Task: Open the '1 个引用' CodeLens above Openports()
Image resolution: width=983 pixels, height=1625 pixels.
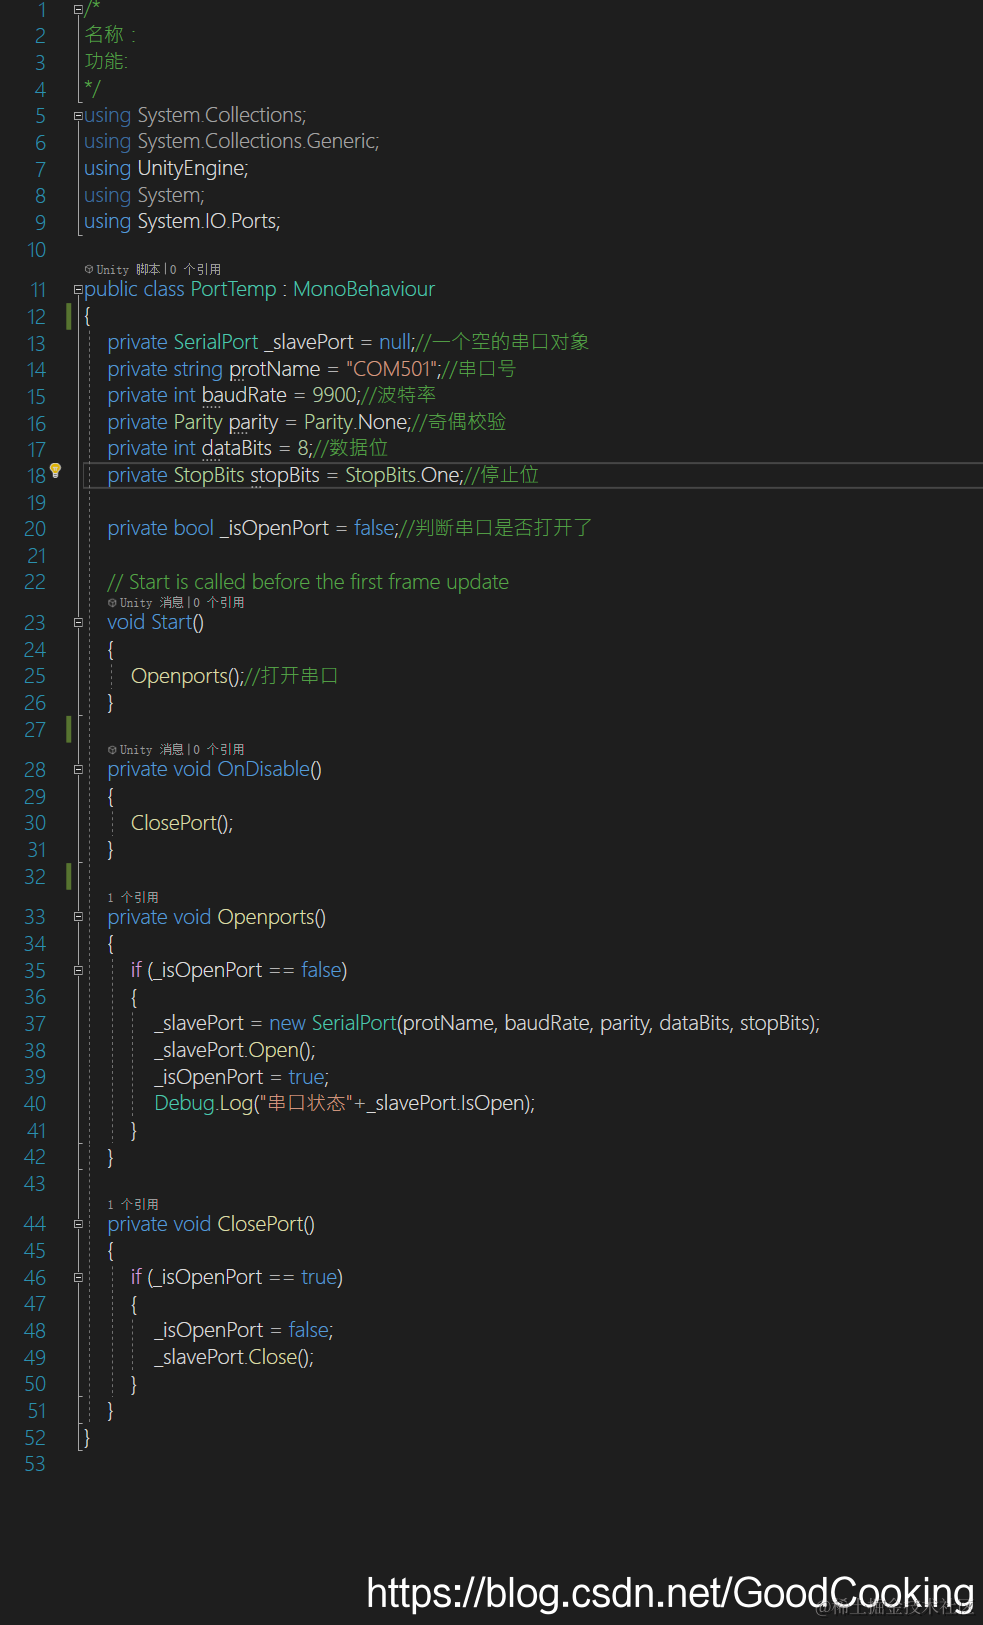Action: pyautogui.click(x=133, y=897)
